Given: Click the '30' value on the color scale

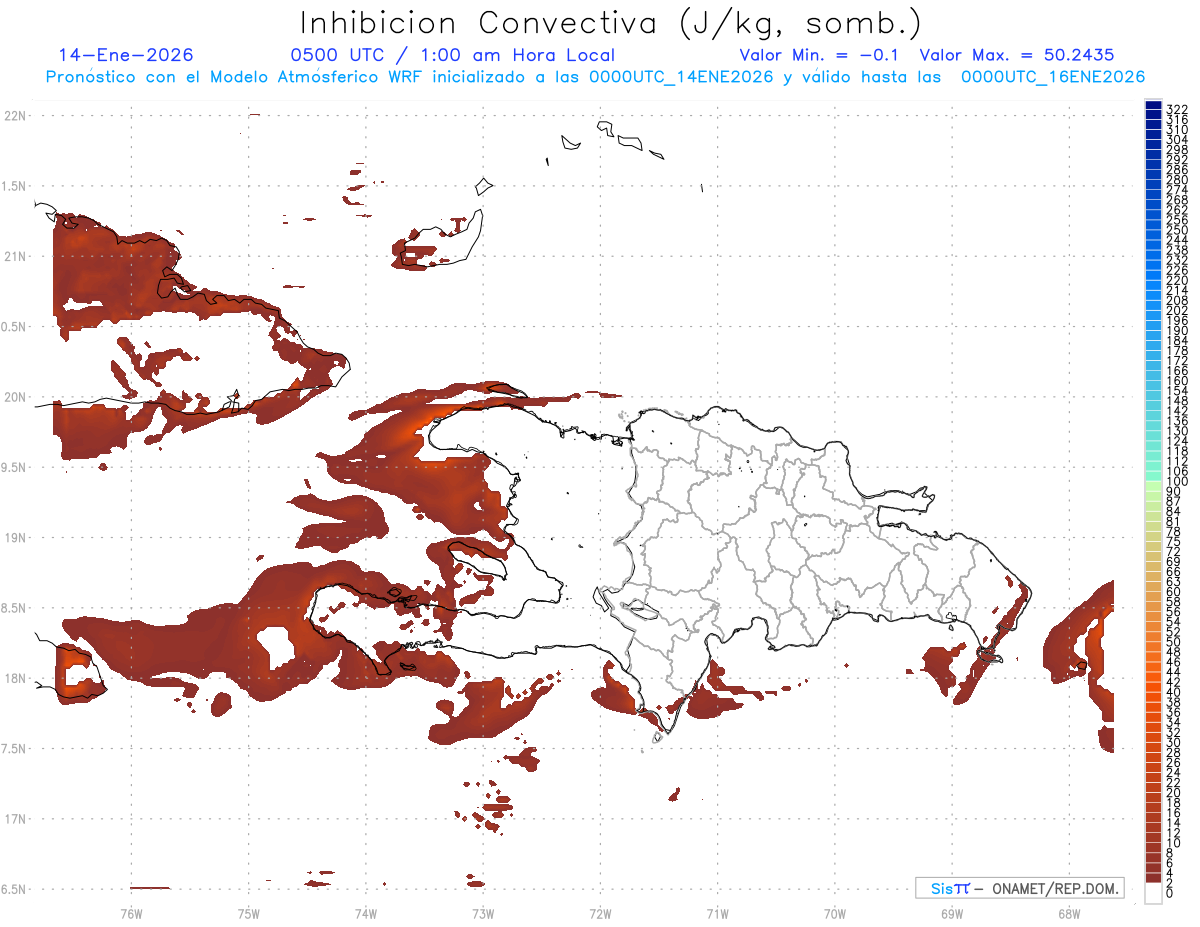Looking at the screenshot, I should pyautogui.click(x=1174, y=742).
